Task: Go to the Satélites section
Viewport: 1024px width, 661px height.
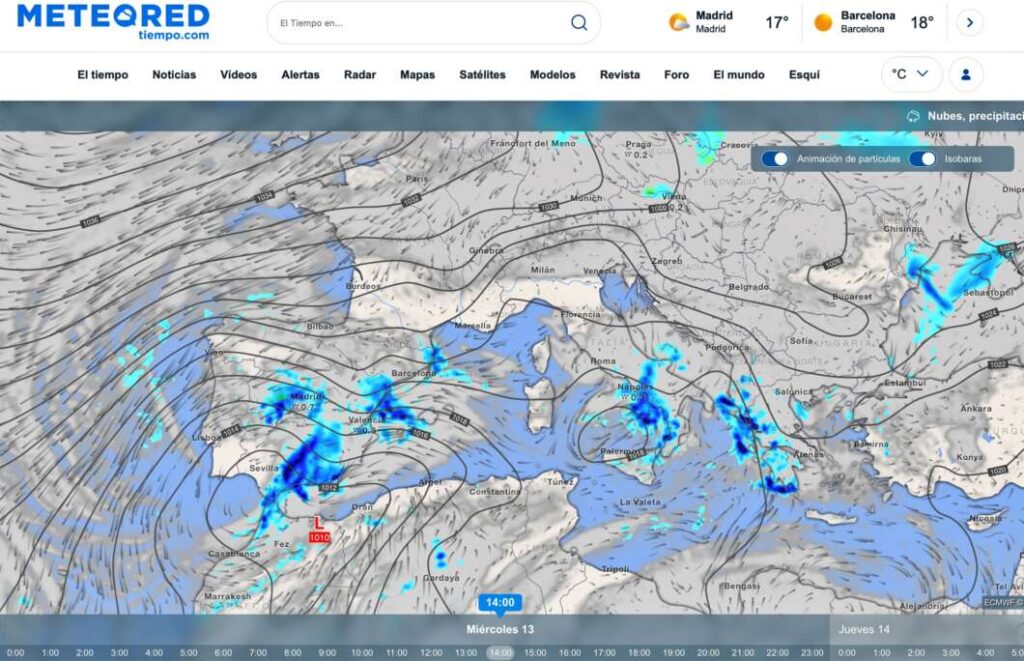Action: 482,75
